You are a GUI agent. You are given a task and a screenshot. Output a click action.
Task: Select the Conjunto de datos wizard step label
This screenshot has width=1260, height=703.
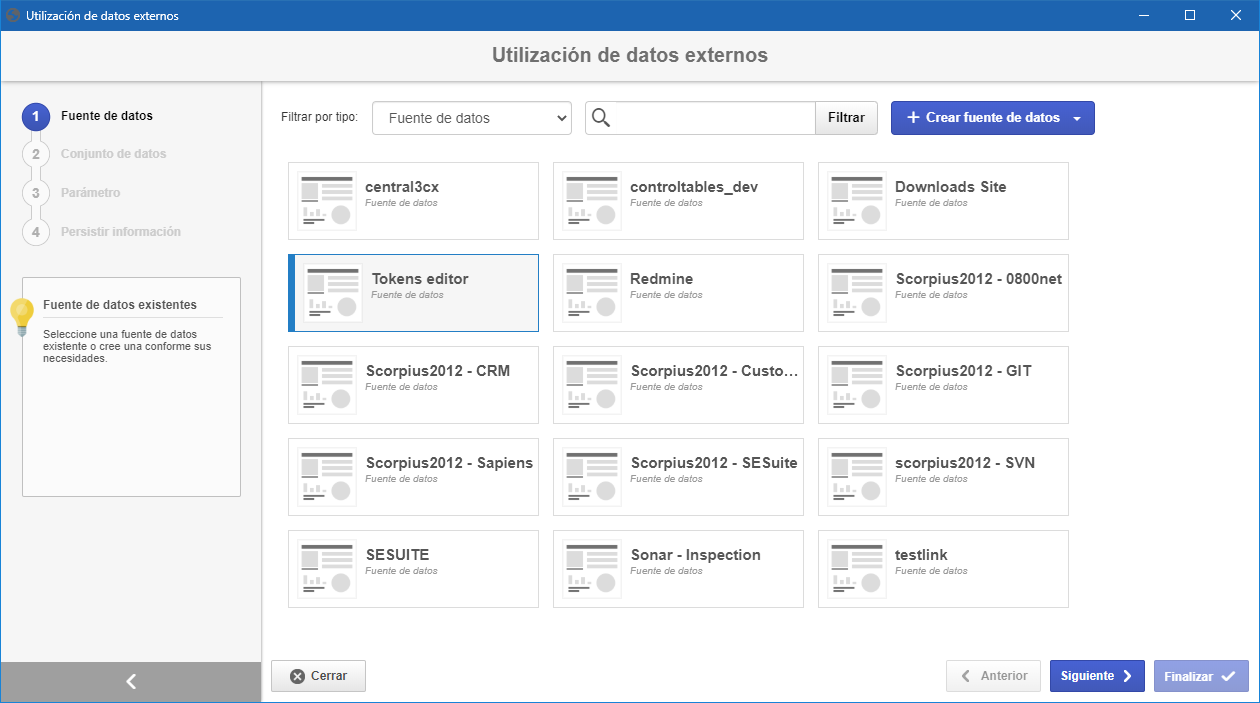point(114,154)
